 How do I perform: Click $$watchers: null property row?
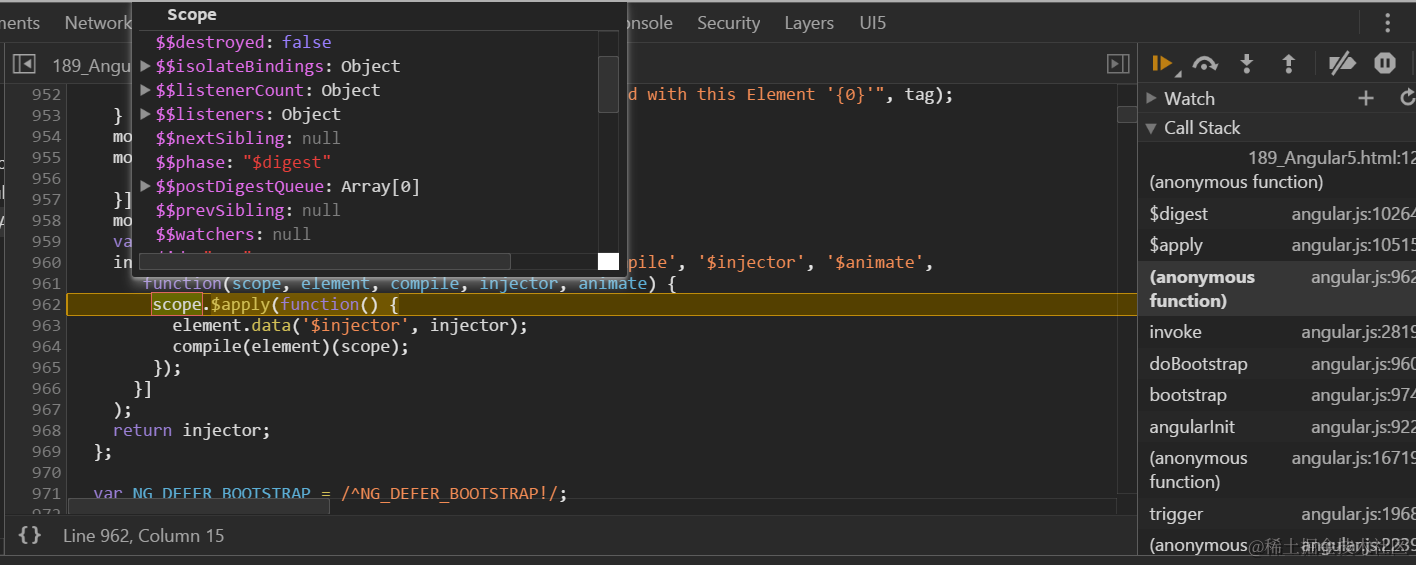pyautogui.click(x=233, y=234)
